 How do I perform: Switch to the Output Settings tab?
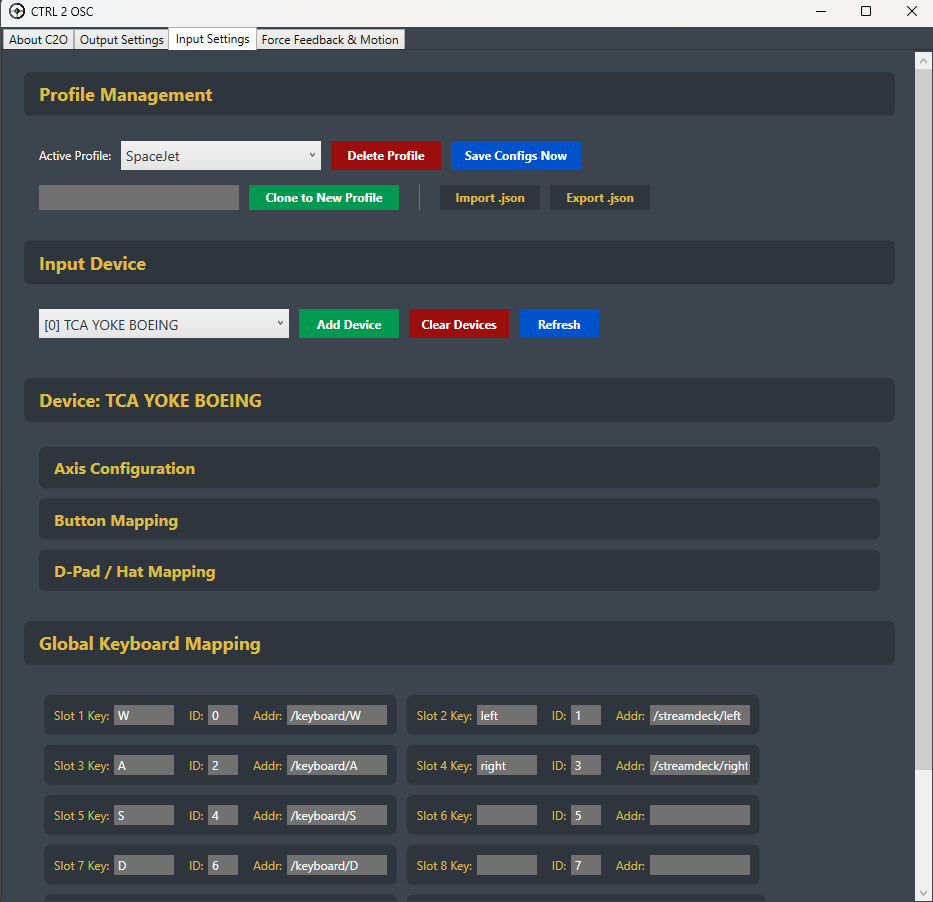pyautogui.click(x=121, y=39)
